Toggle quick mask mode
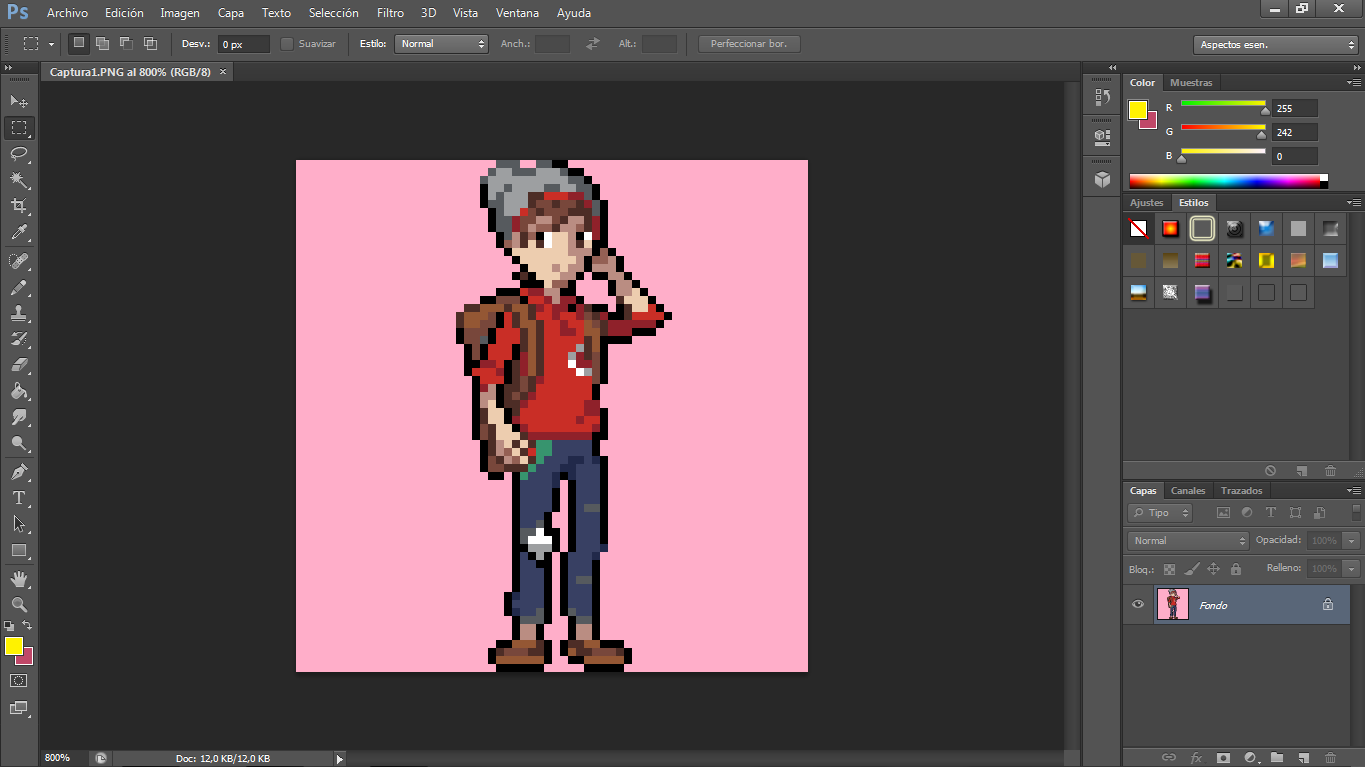1365x767 pixels. click(x=19, y=680)
